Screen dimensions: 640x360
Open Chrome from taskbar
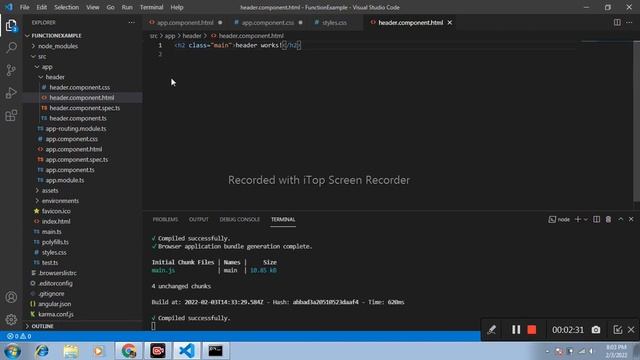[129, 351]
